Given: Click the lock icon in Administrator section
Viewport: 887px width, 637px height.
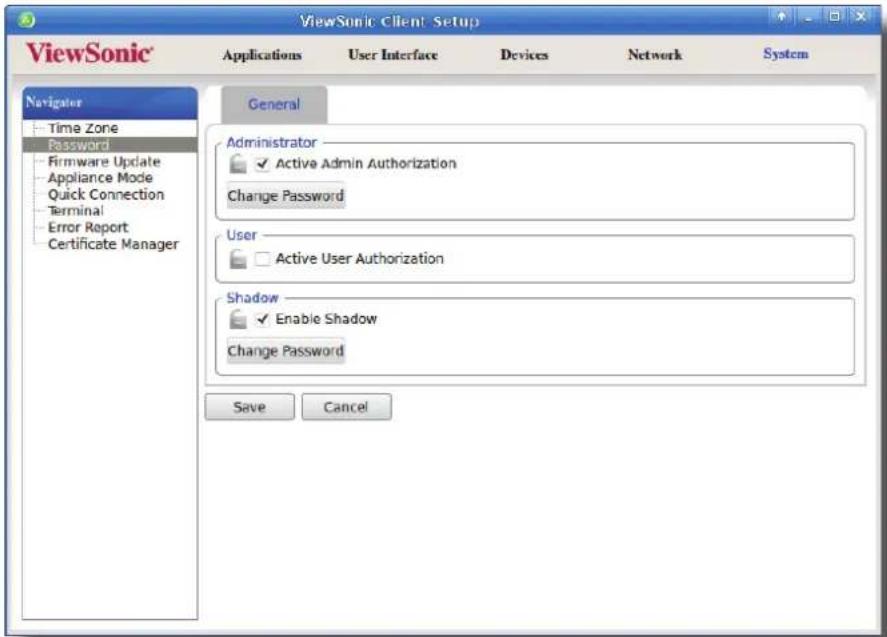Looking at the screenshot, I should click(238, 164).
